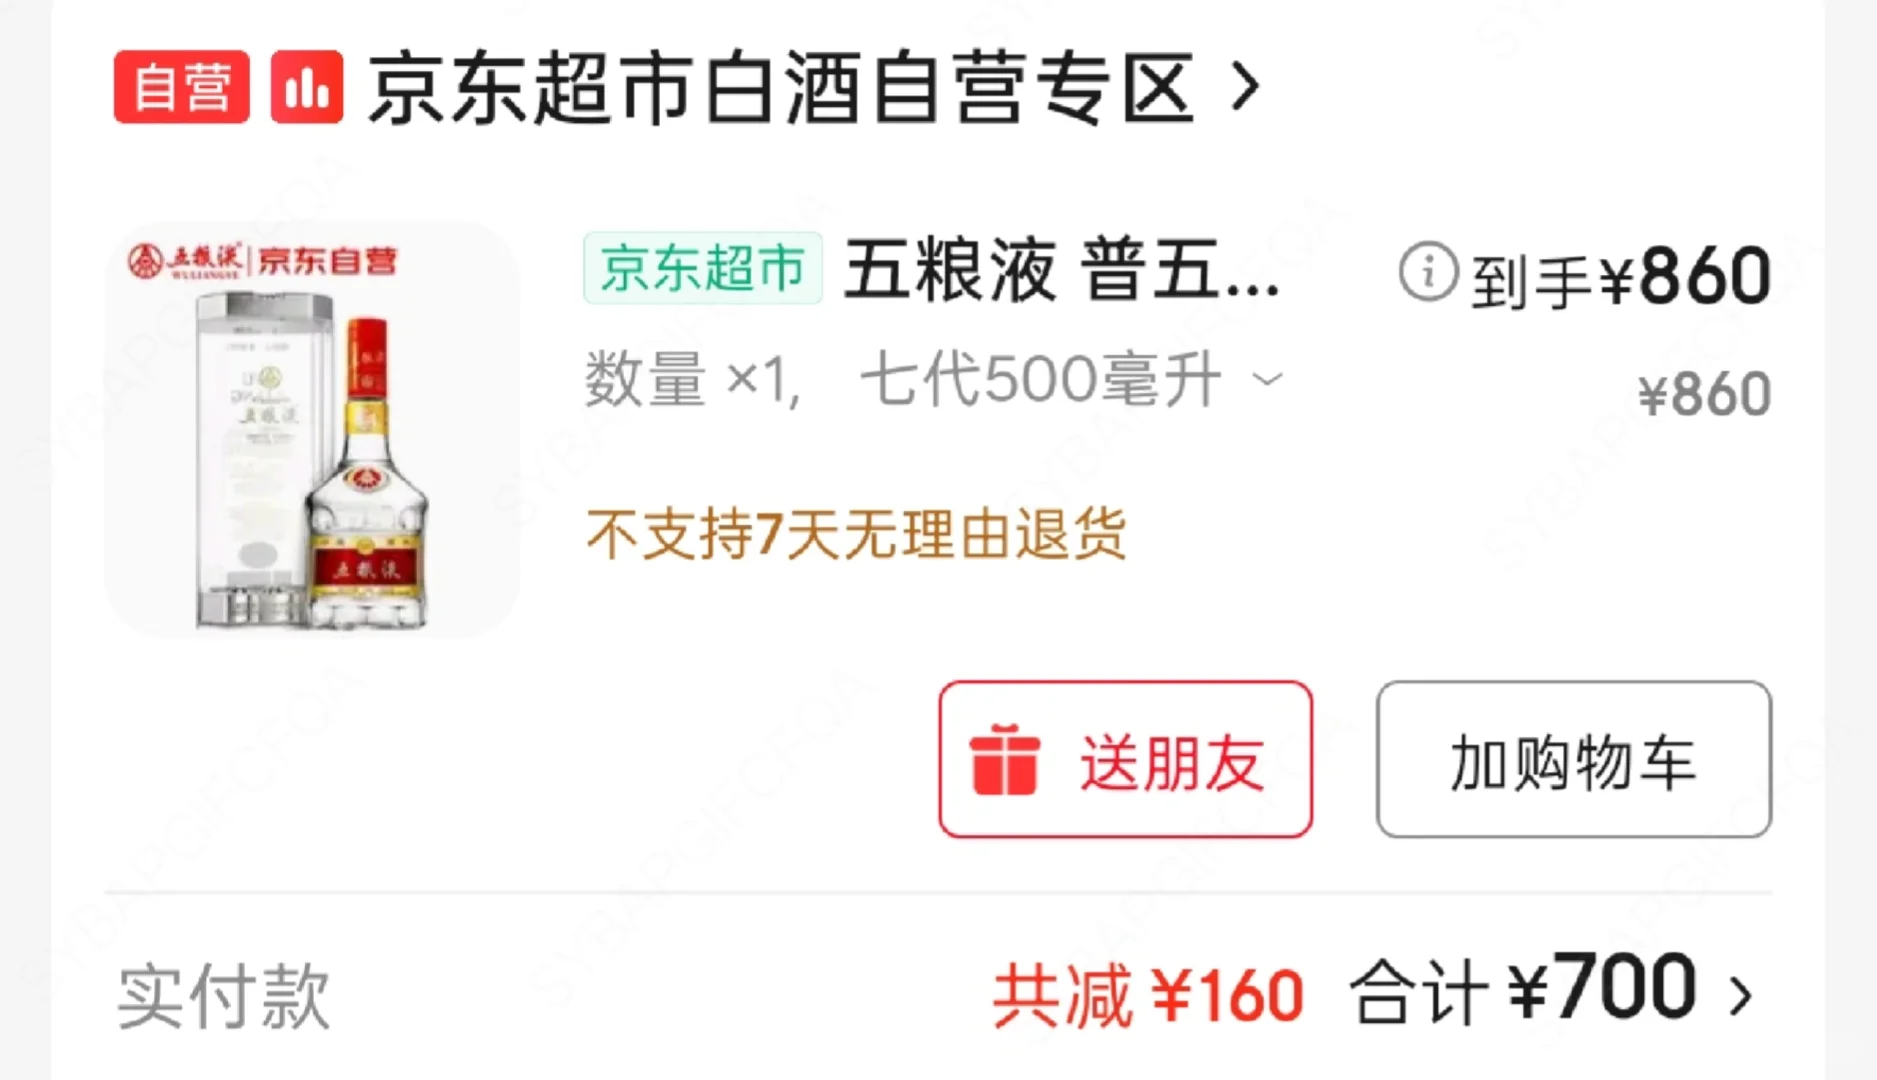
Task: Tap the info icon beside 到手¥860
Action: pyautogui.click(x=1427, y=271)
